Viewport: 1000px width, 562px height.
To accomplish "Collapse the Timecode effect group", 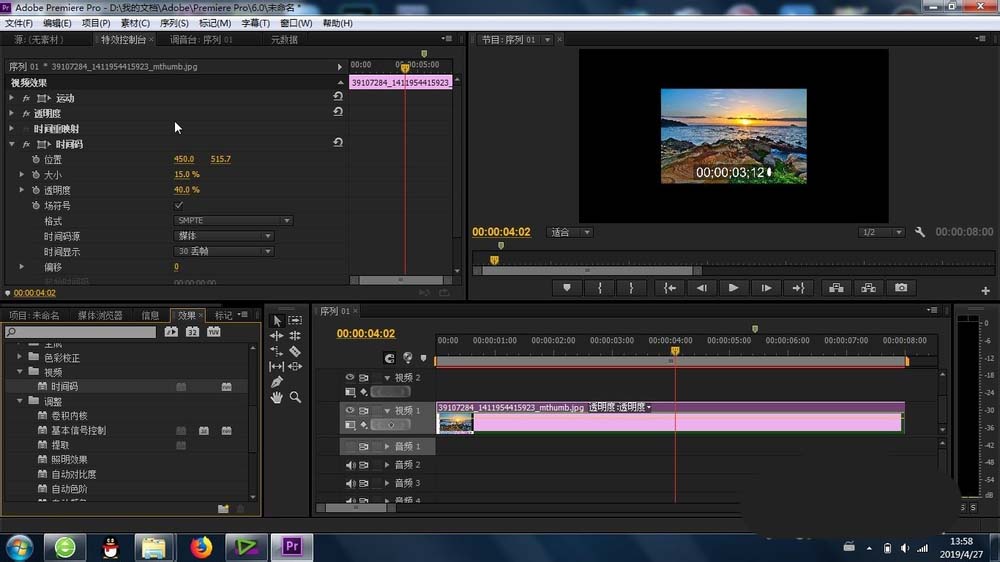I will (x=11, y=145).
